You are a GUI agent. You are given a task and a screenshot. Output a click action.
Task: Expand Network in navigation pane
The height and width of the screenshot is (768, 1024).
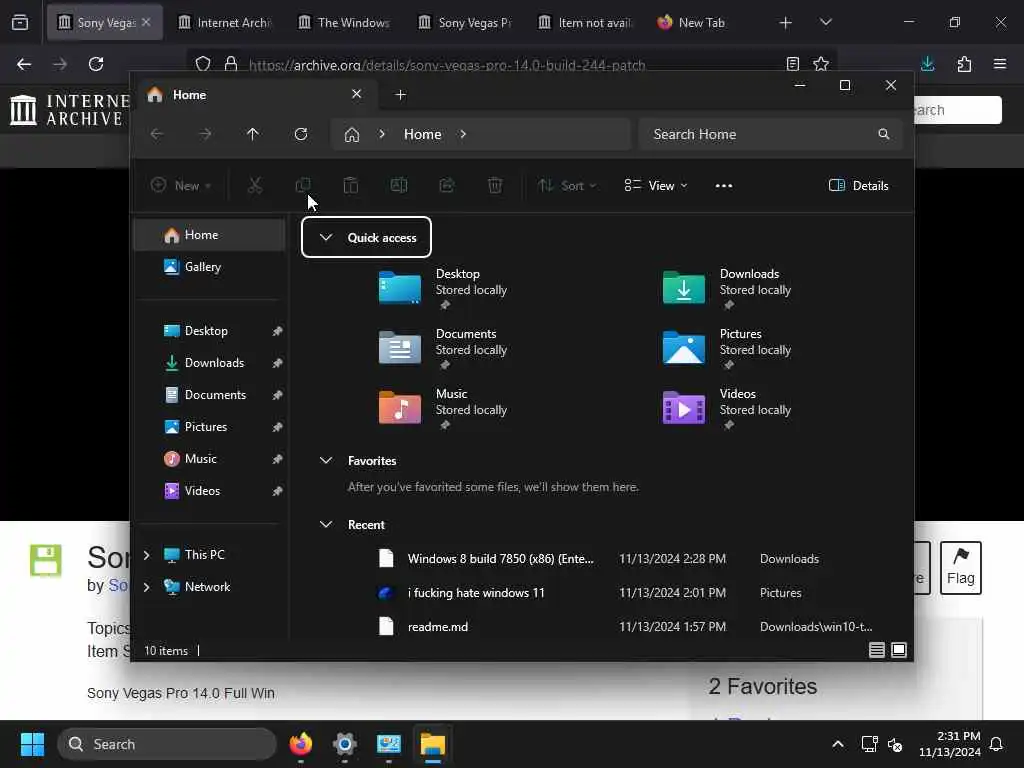(147, 587)
